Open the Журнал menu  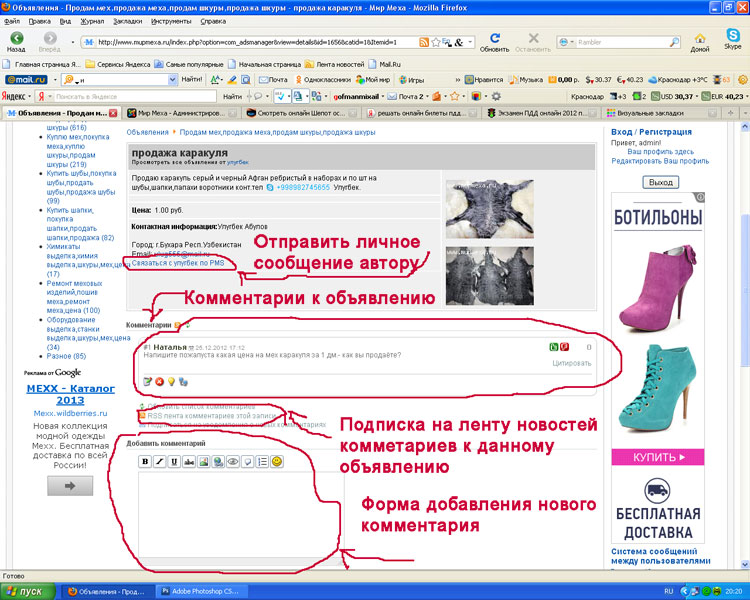coord(92,21)
